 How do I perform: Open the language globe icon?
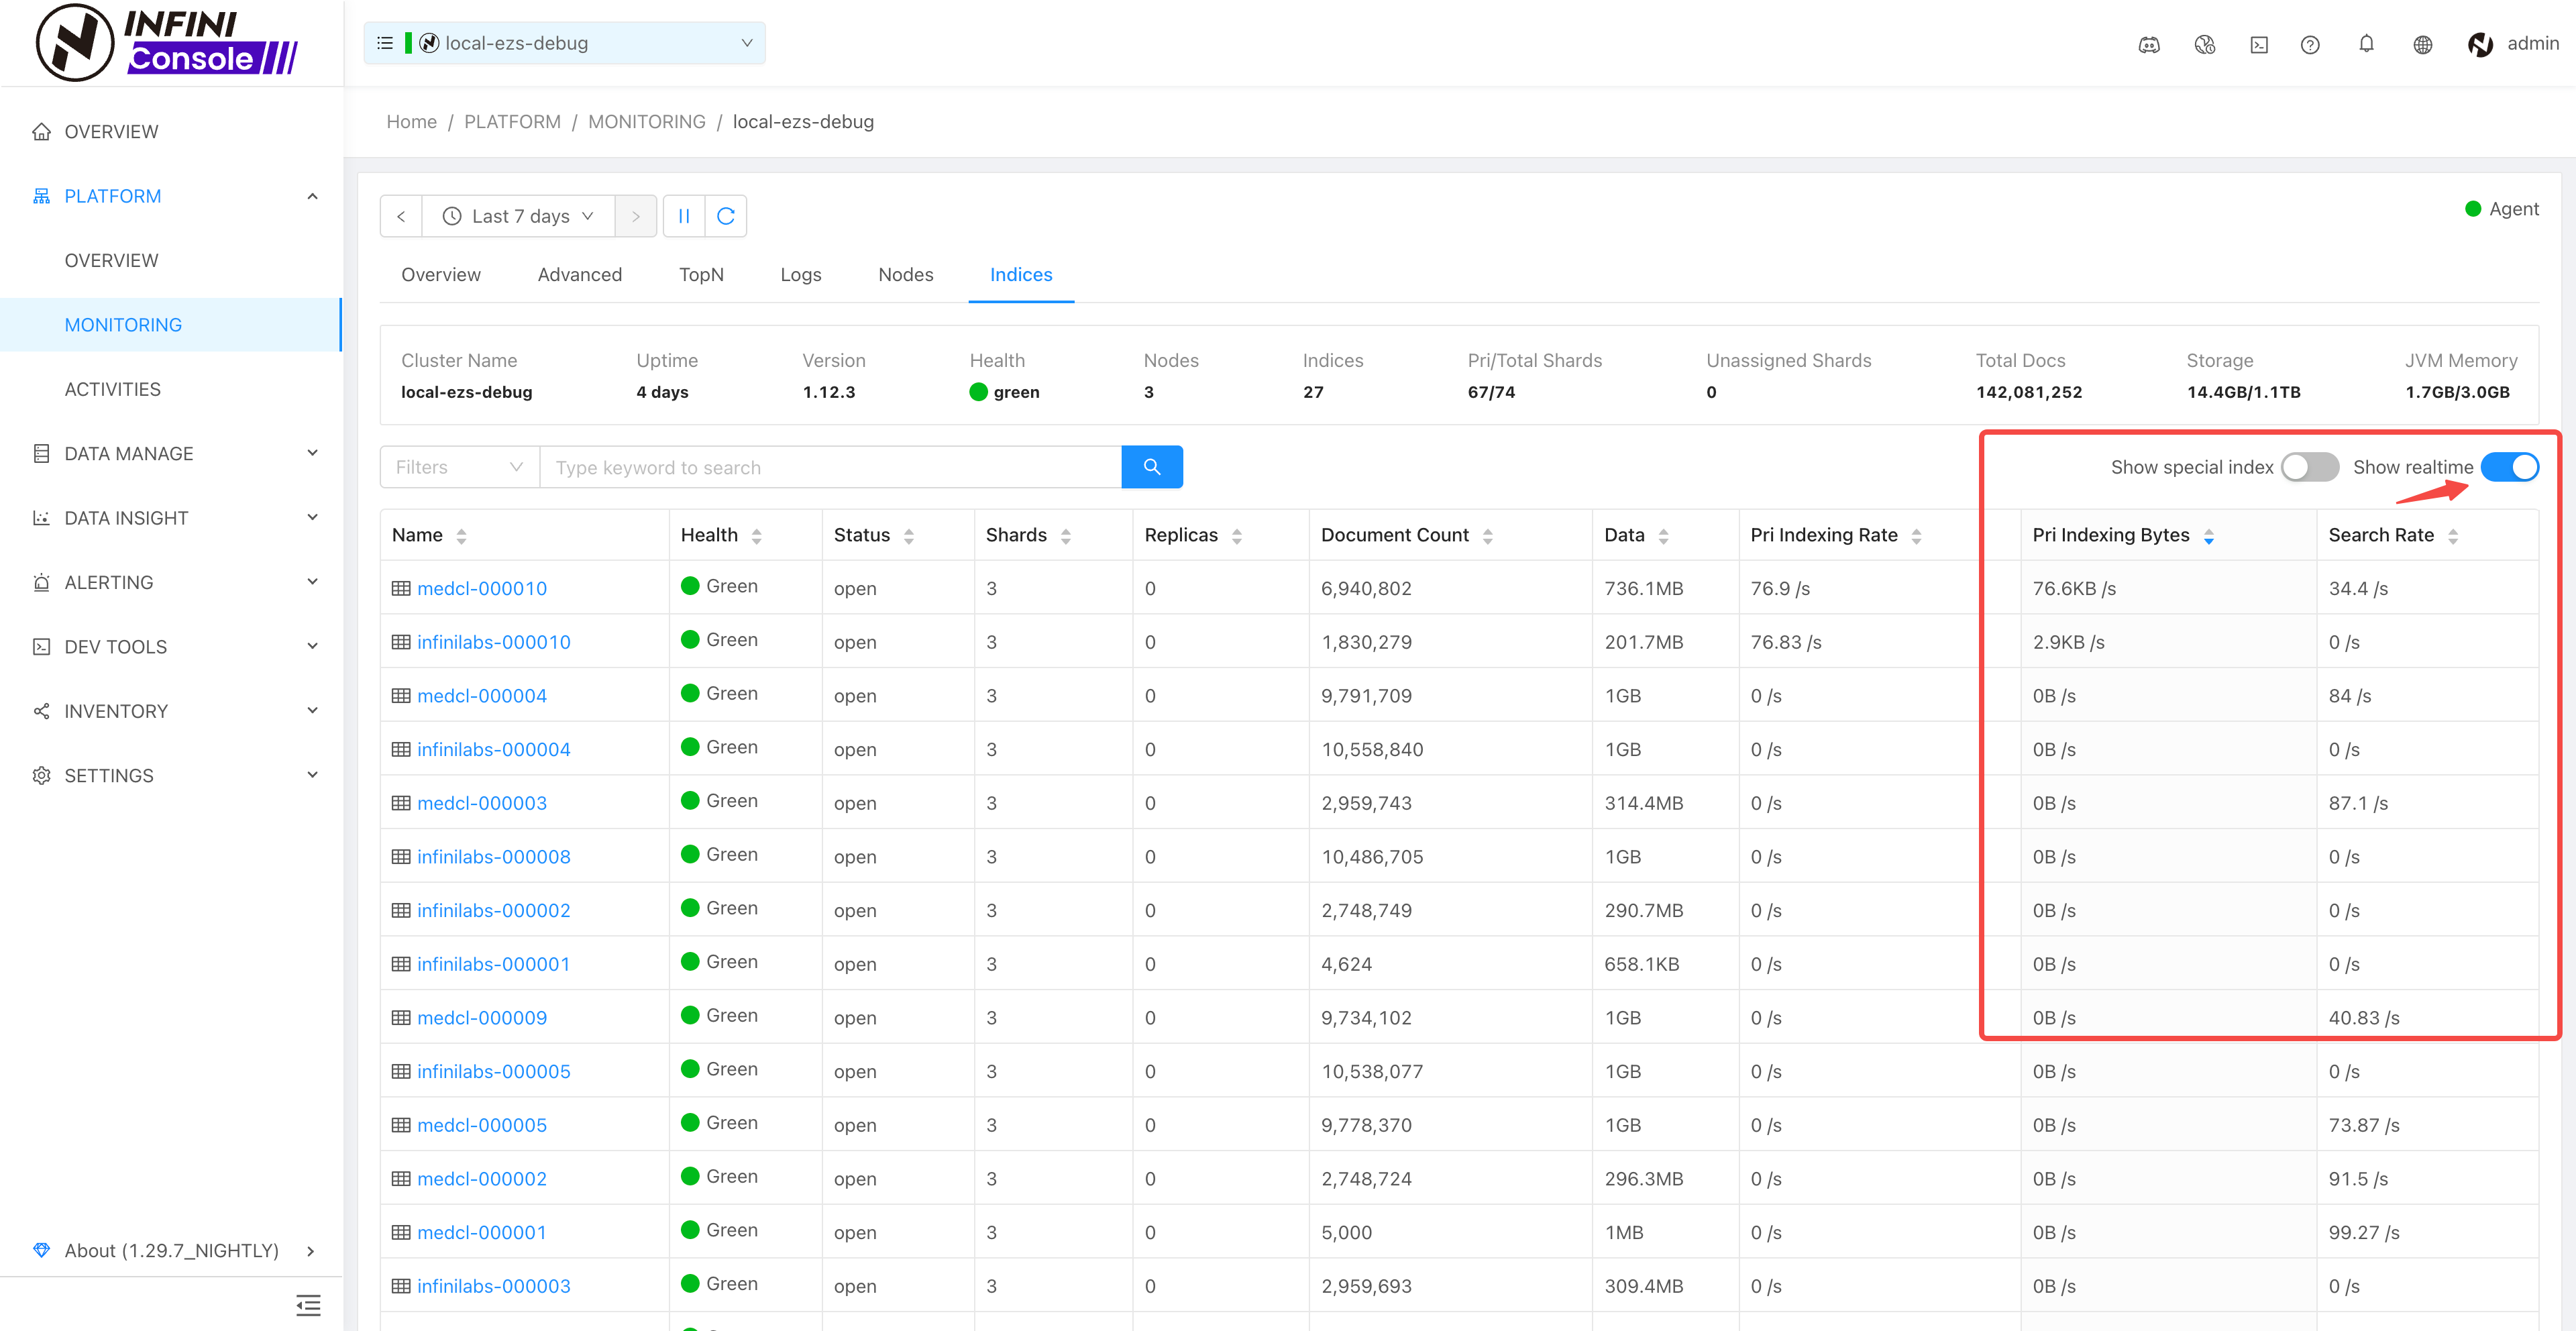(2422, 44)
